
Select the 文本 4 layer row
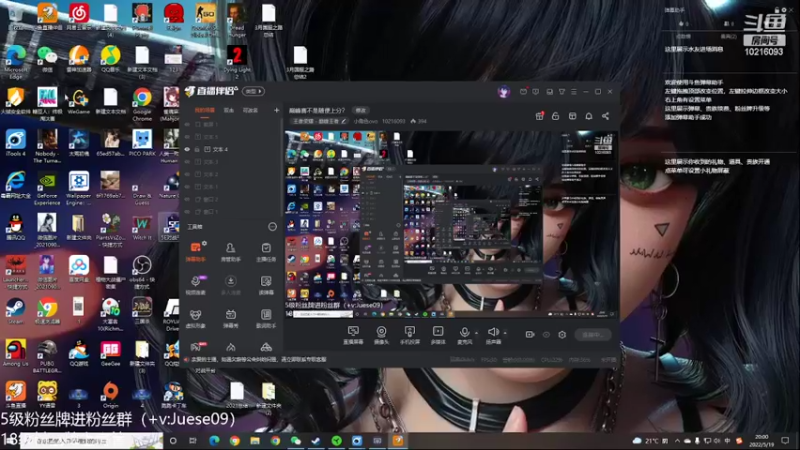pos(231,149)
